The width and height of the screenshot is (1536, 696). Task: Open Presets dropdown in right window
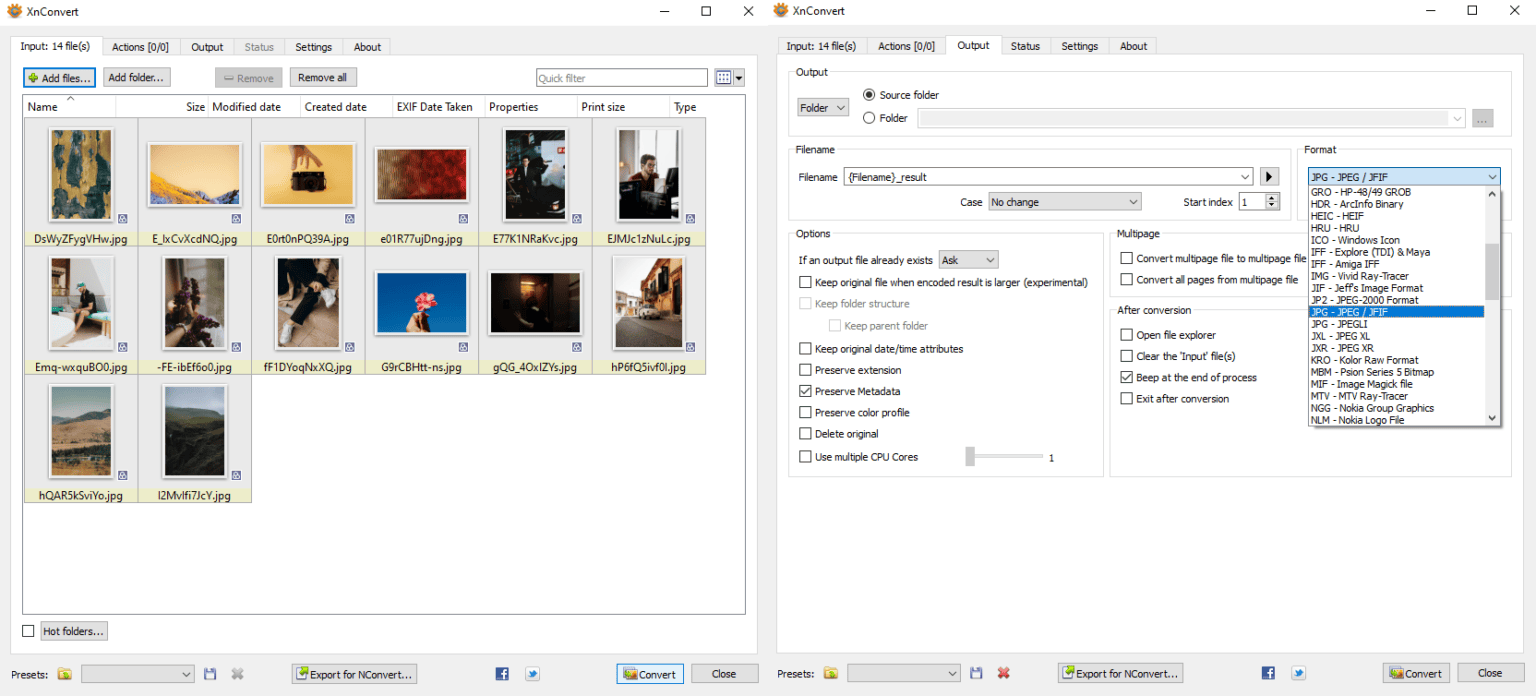903,673
